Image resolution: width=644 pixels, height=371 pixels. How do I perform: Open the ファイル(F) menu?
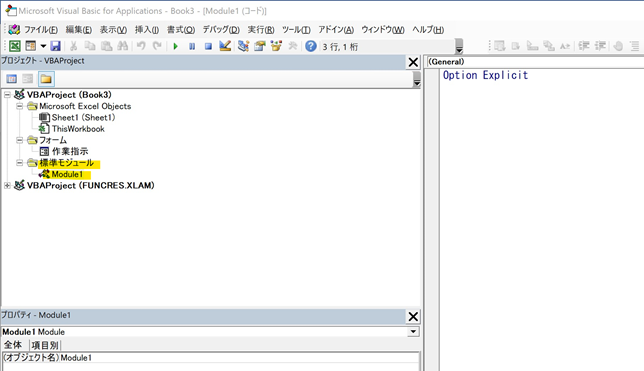point(41,30)
